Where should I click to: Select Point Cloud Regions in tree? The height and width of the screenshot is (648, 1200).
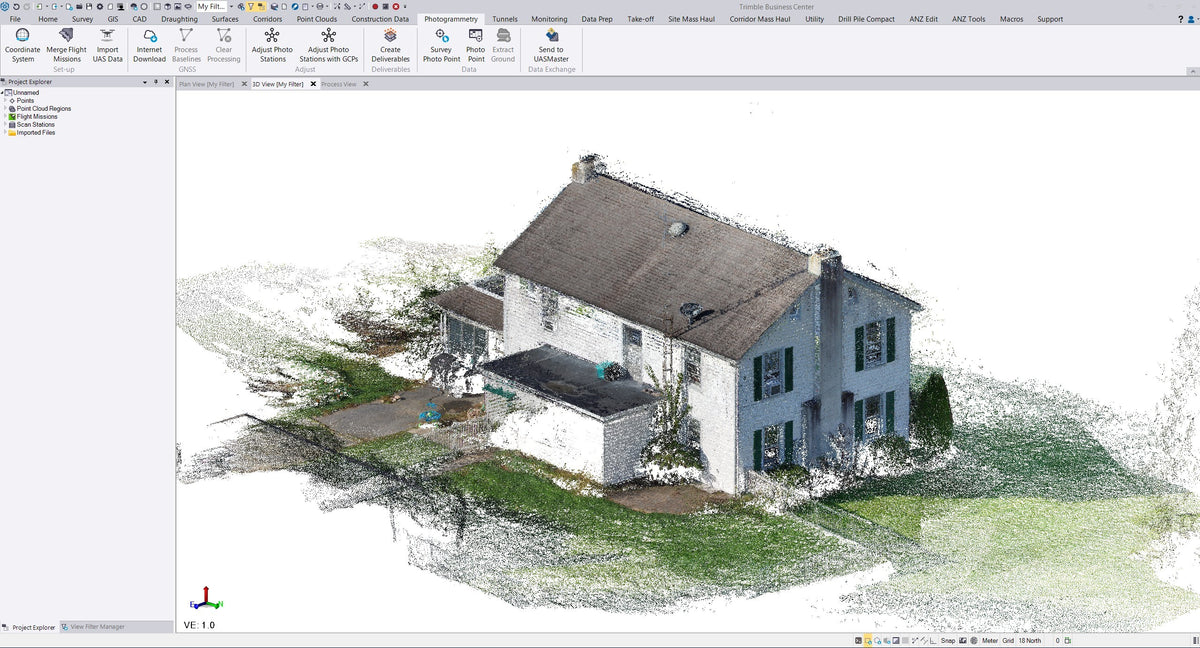[44, 108]
